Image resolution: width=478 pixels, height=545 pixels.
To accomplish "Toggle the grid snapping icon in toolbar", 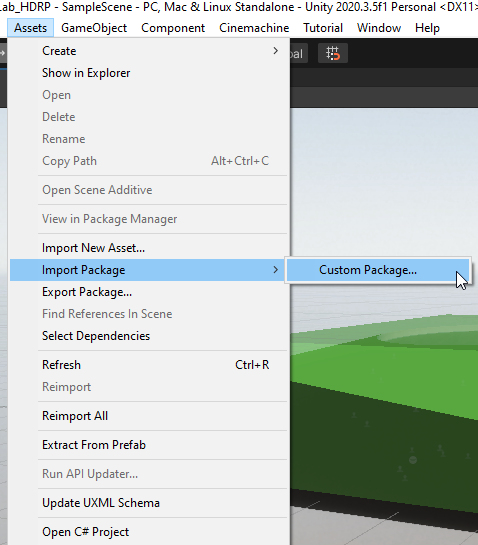I will [333, 54].
